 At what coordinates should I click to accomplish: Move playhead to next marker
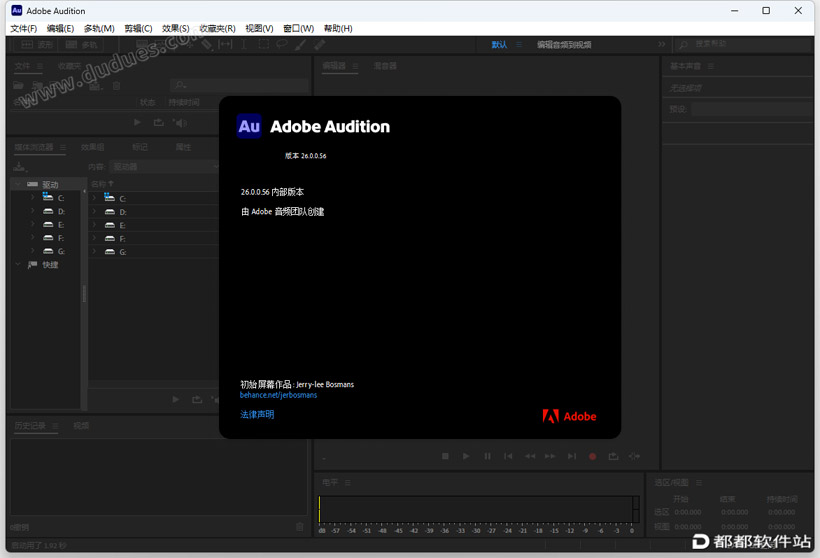click(x=572, y=456)
